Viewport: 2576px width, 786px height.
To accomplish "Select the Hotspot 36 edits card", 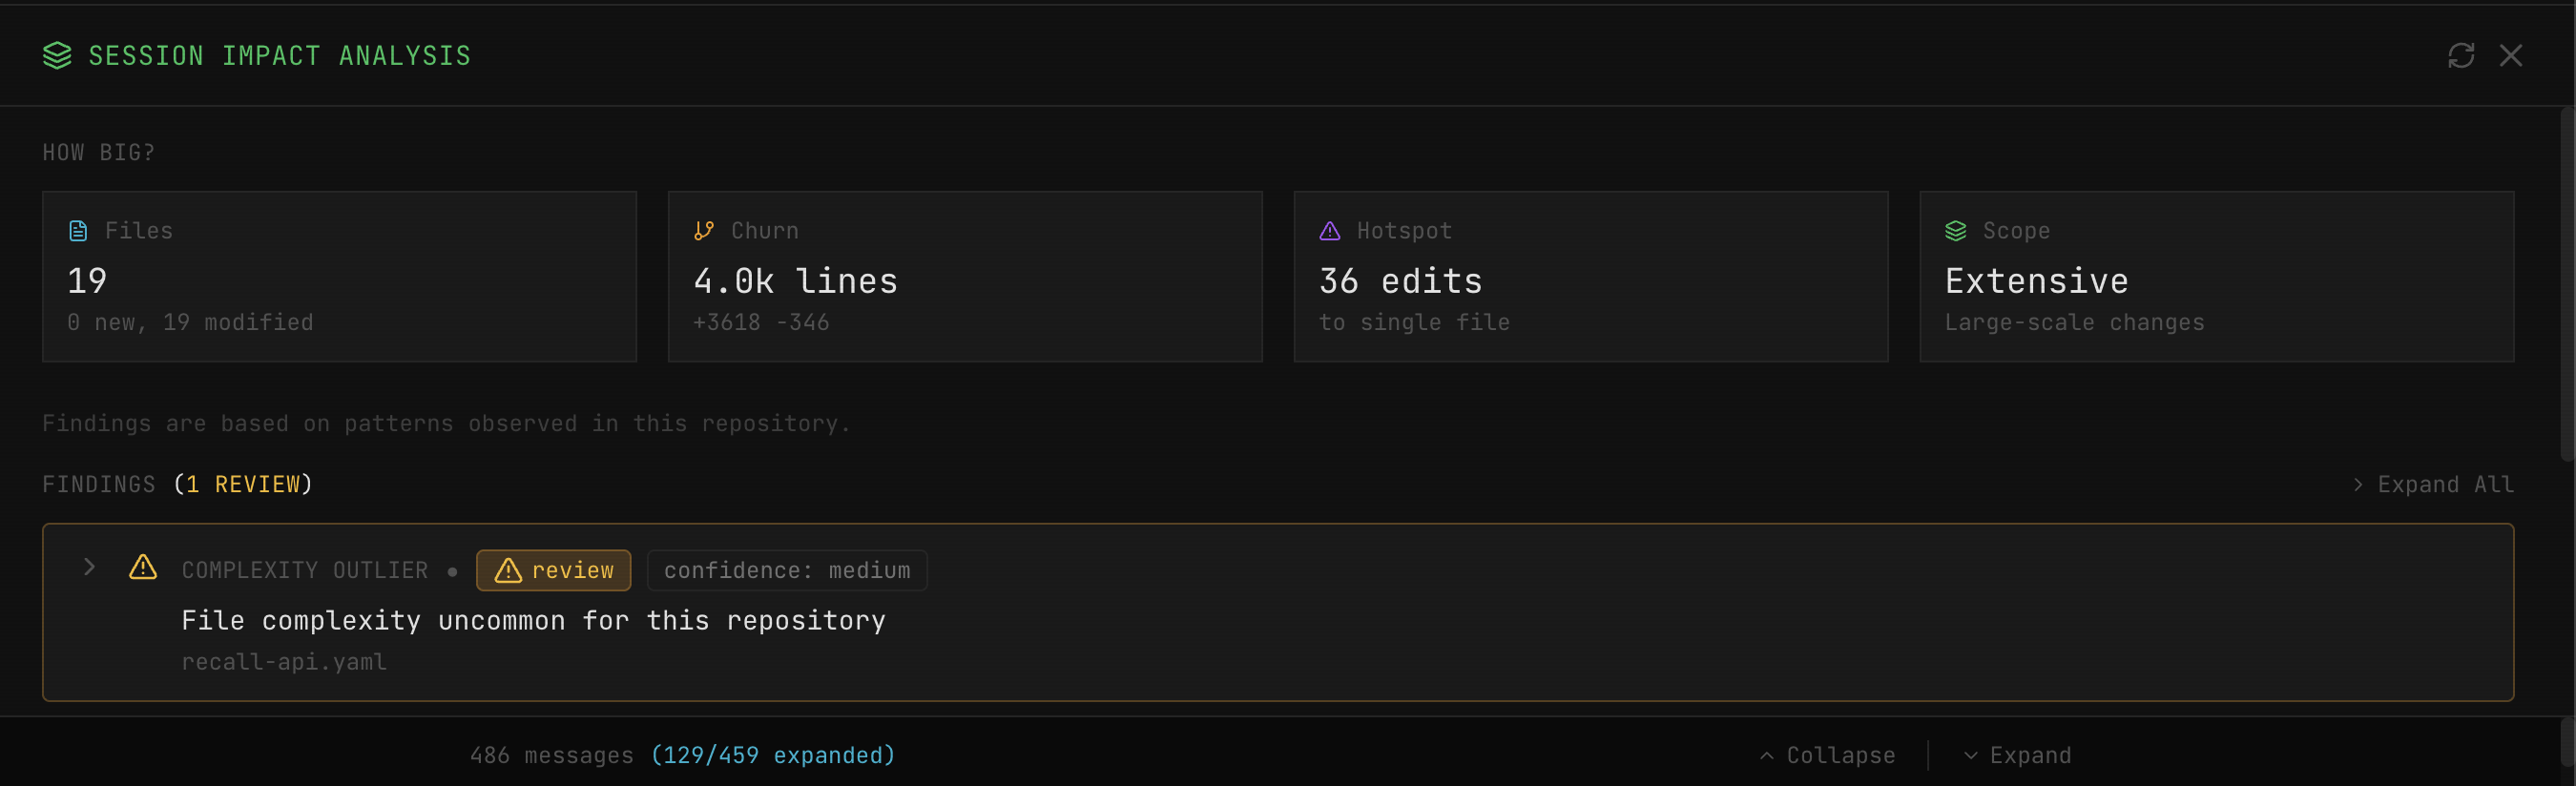I will point(1590,276).
